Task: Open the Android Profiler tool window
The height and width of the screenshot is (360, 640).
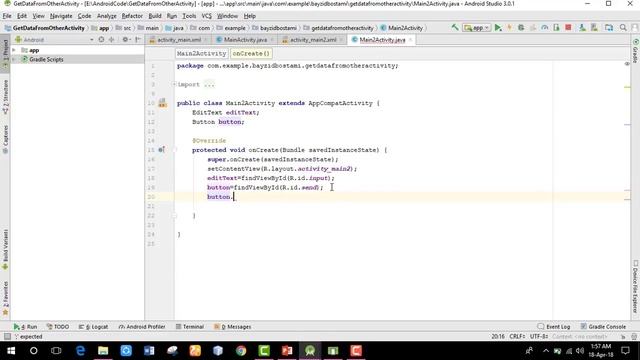Action: pos(142,327)
